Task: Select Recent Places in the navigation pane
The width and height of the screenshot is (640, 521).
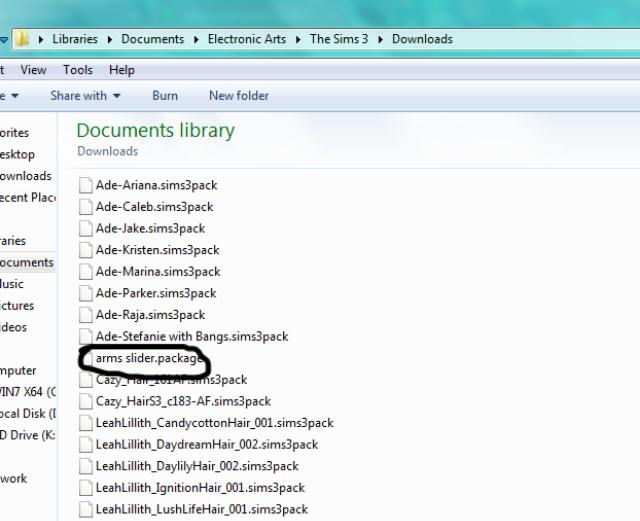Action: point(28,198)
